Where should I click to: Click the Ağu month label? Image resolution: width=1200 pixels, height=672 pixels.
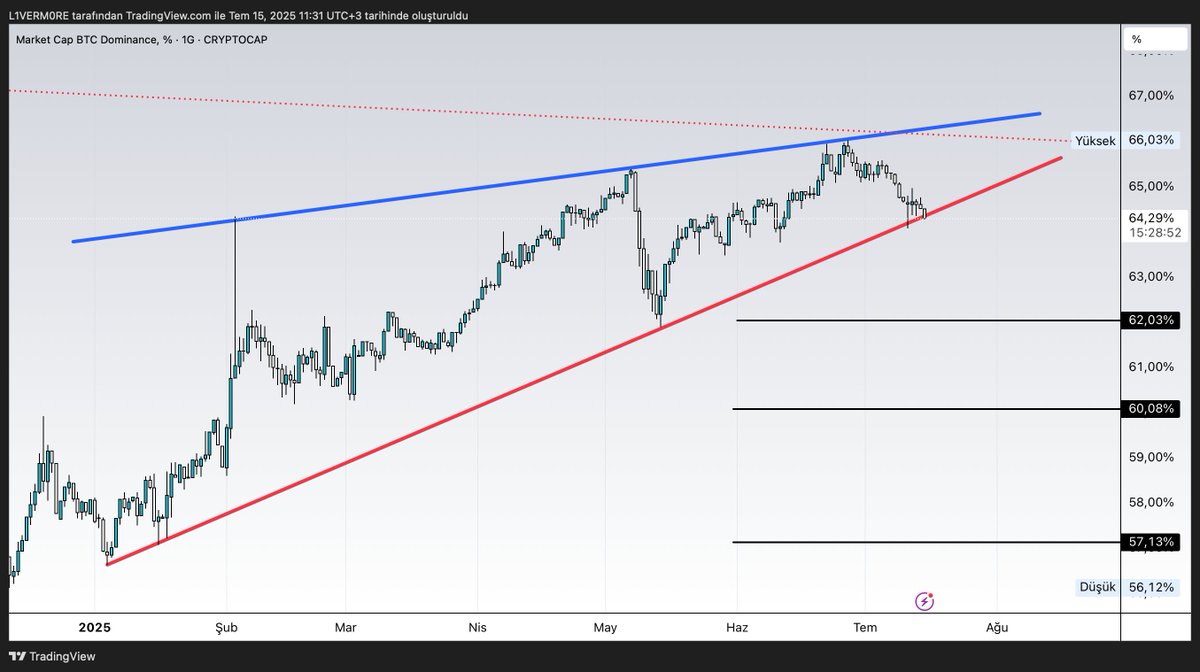pyautogui.click(x=996, y=628)
